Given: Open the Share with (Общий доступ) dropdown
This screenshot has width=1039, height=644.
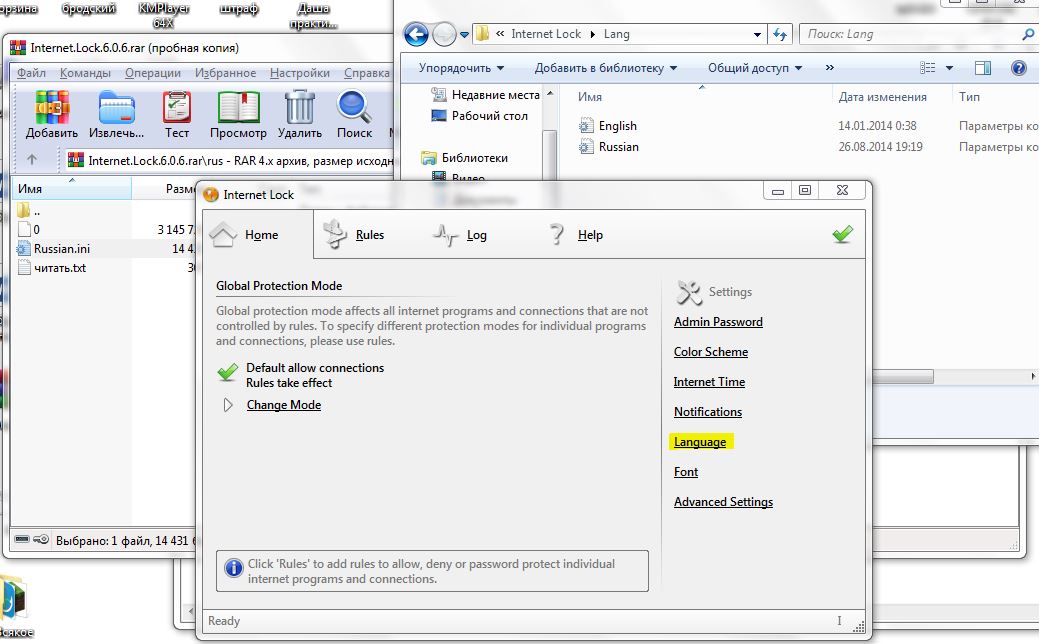Looking at the screenshot, I should point(755,68).
